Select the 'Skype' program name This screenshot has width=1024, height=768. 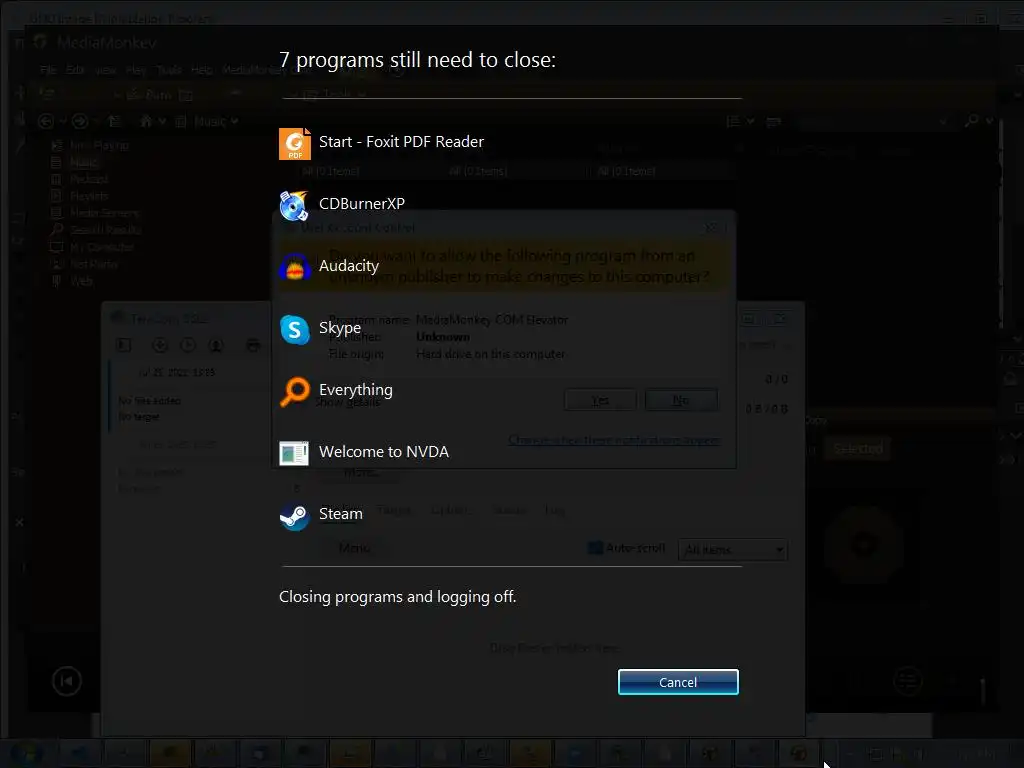340,328
